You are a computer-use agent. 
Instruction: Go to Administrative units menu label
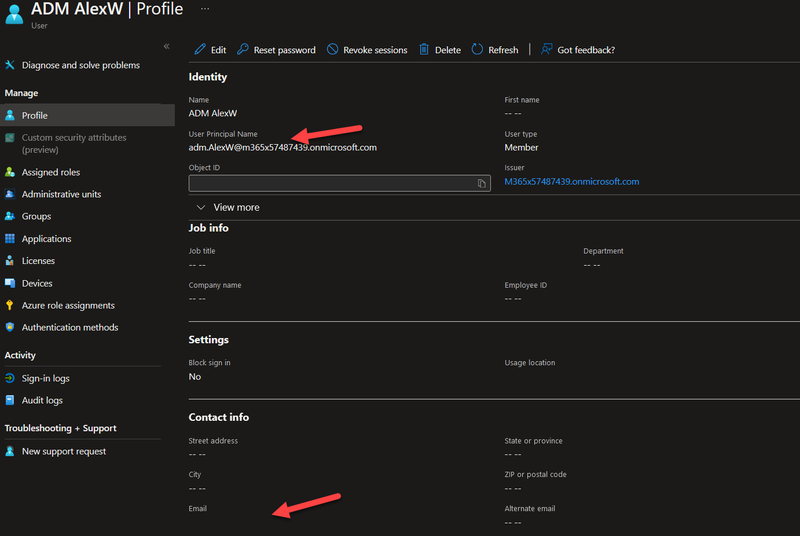[x=61, y=194]
